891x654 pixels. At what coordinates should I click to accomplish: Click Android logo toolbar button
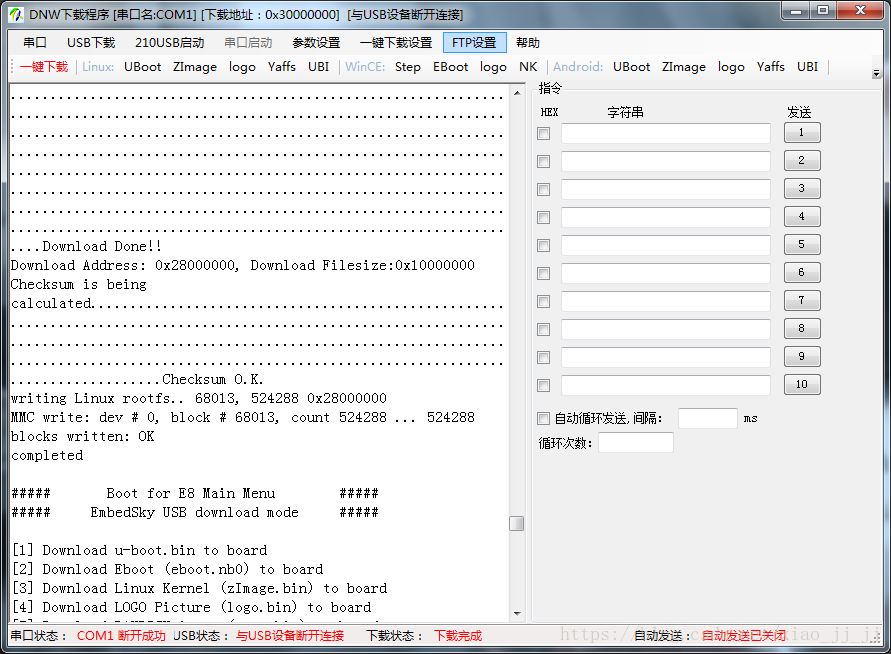731,67
